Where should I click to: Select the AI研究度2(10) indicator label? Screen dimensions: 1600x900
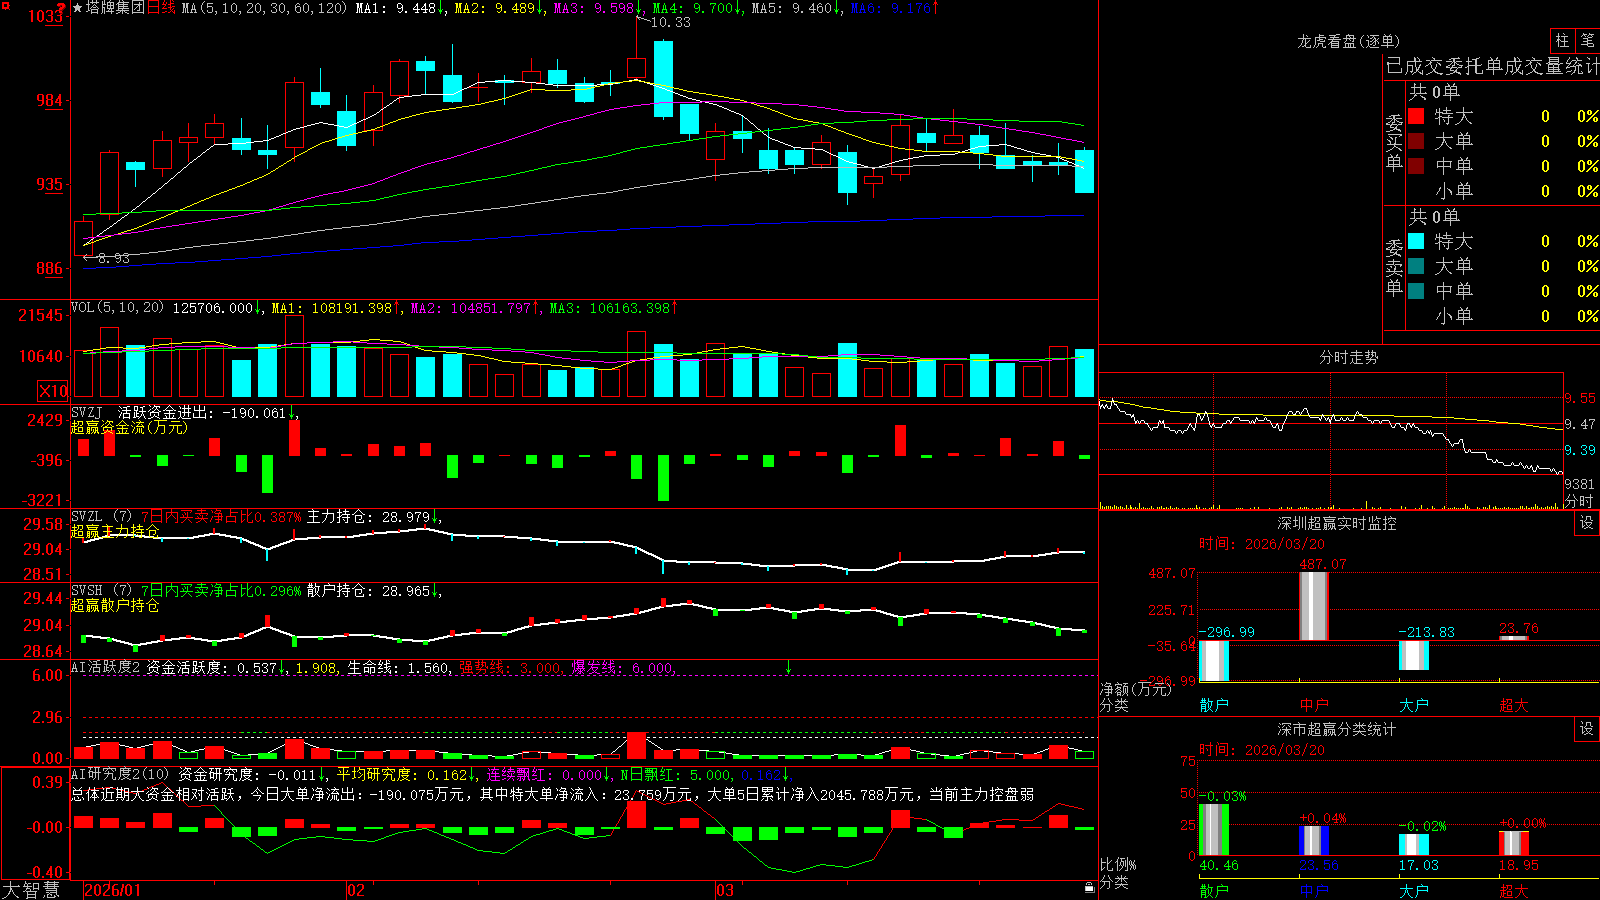pos(120,774)
